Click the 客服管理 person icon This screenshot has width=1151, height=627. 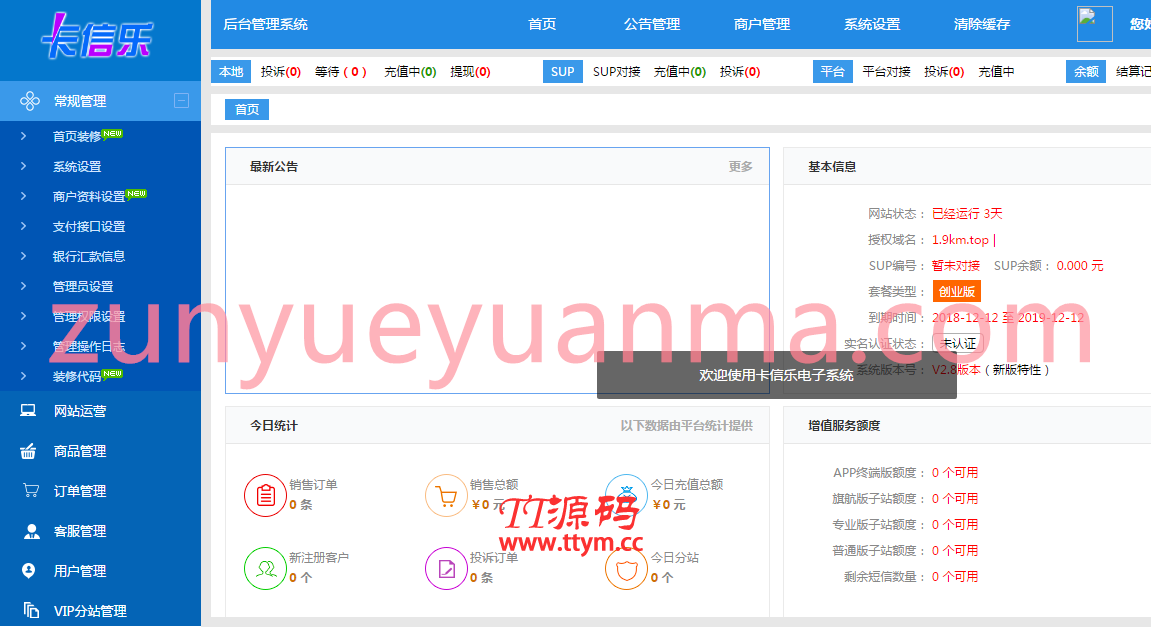pos(32,531)
